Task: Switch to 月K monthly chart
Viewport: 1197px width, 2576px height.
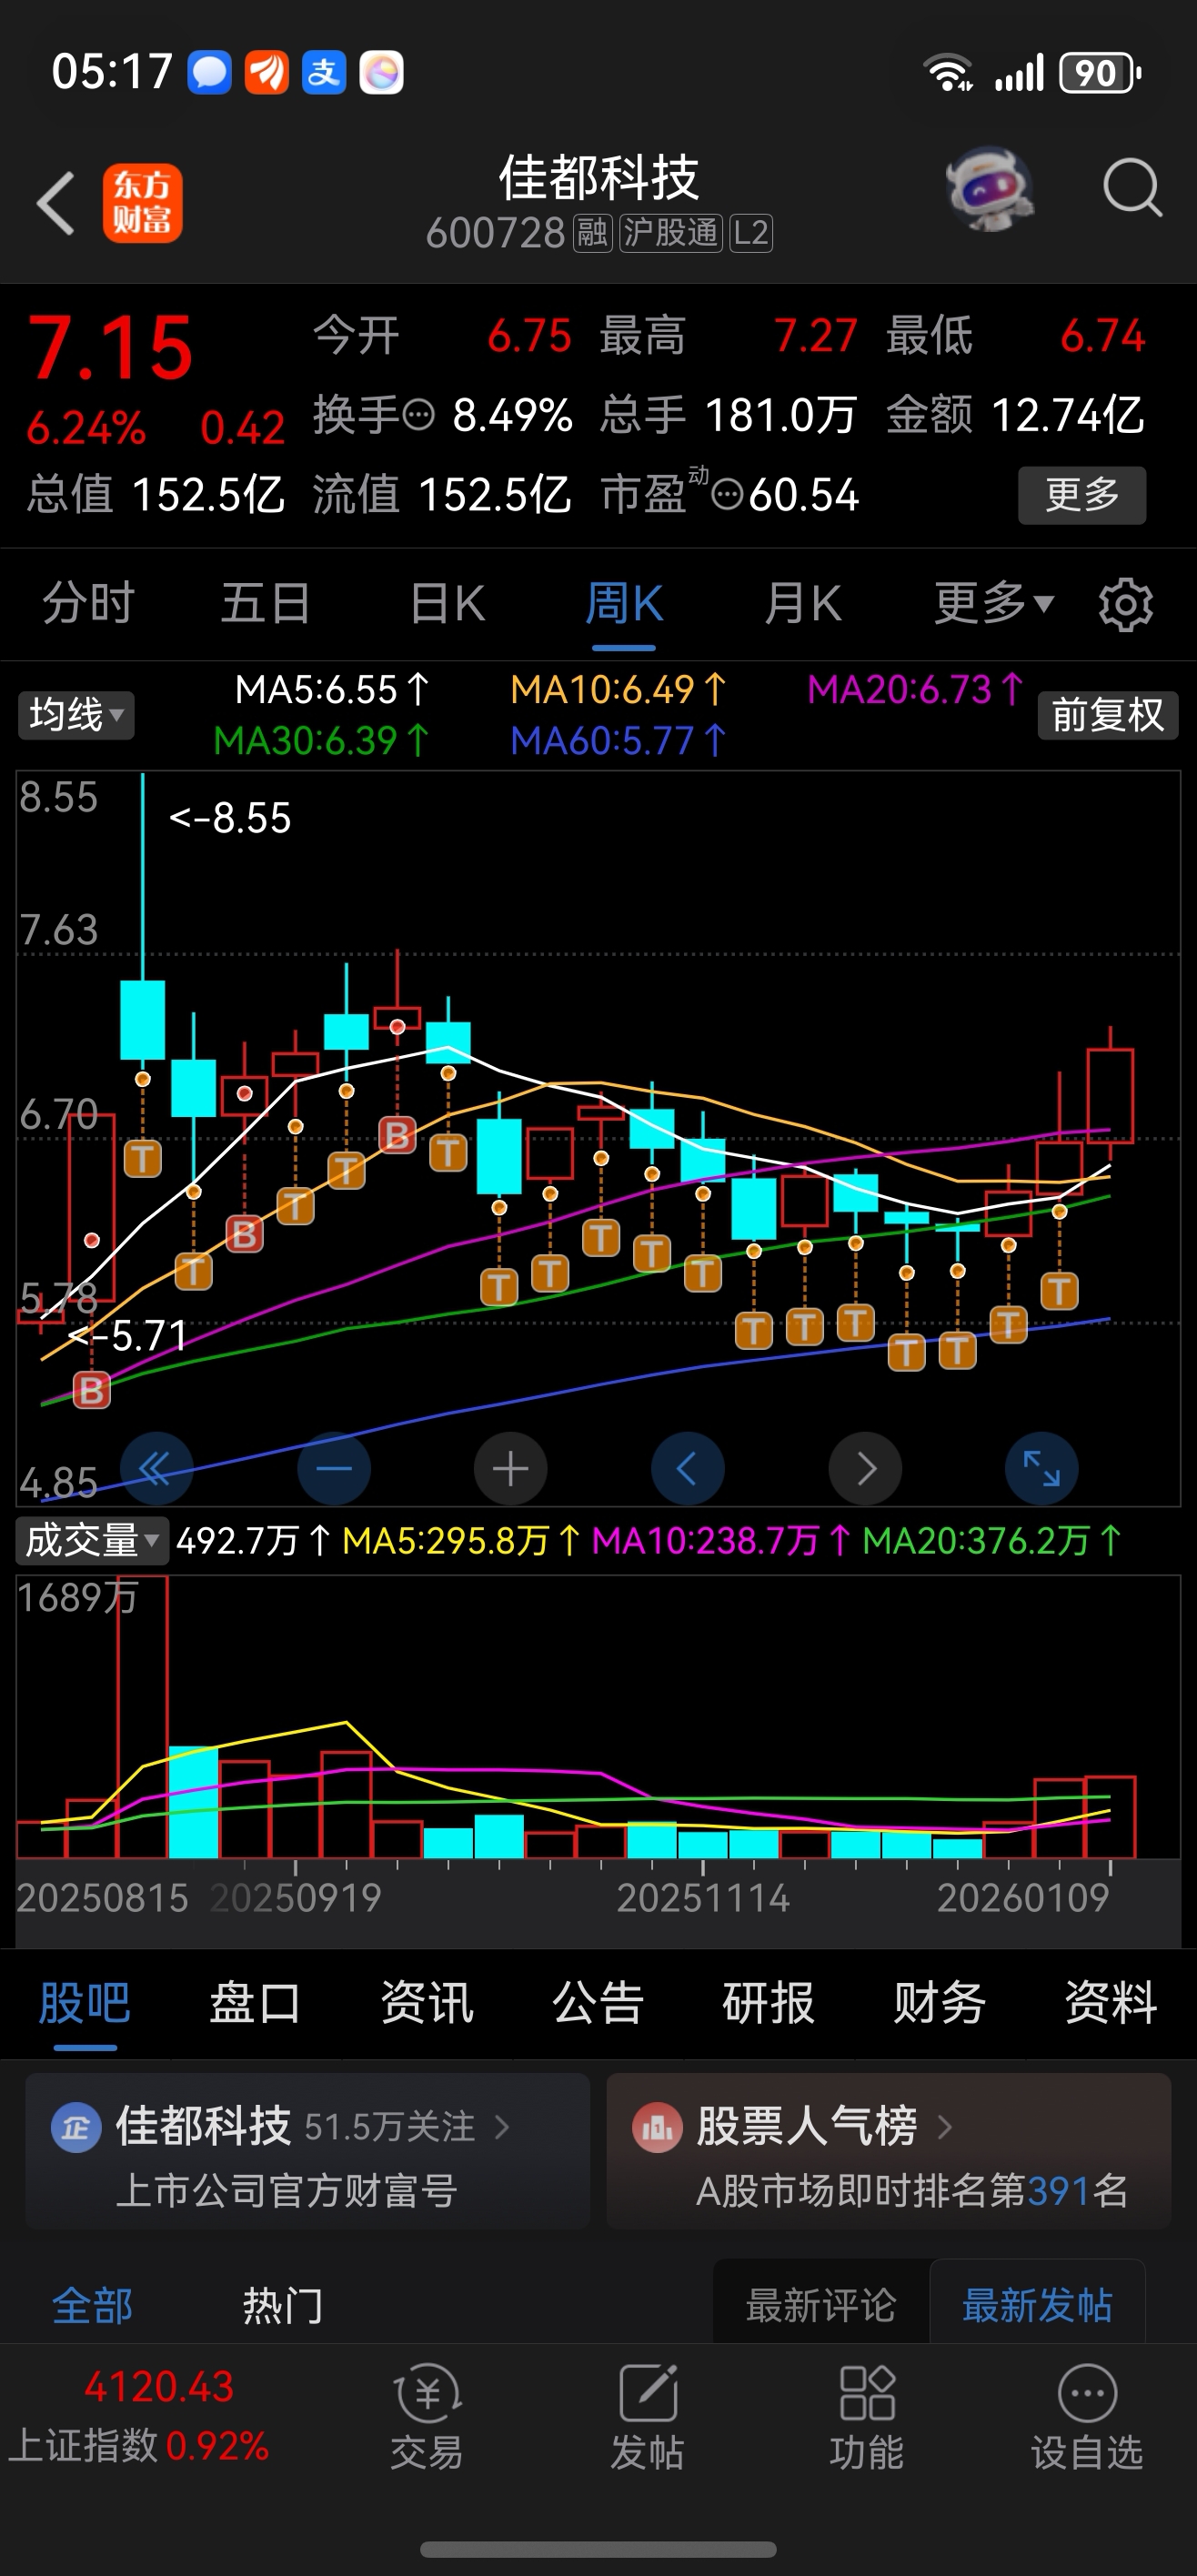Action: (802, 603)
